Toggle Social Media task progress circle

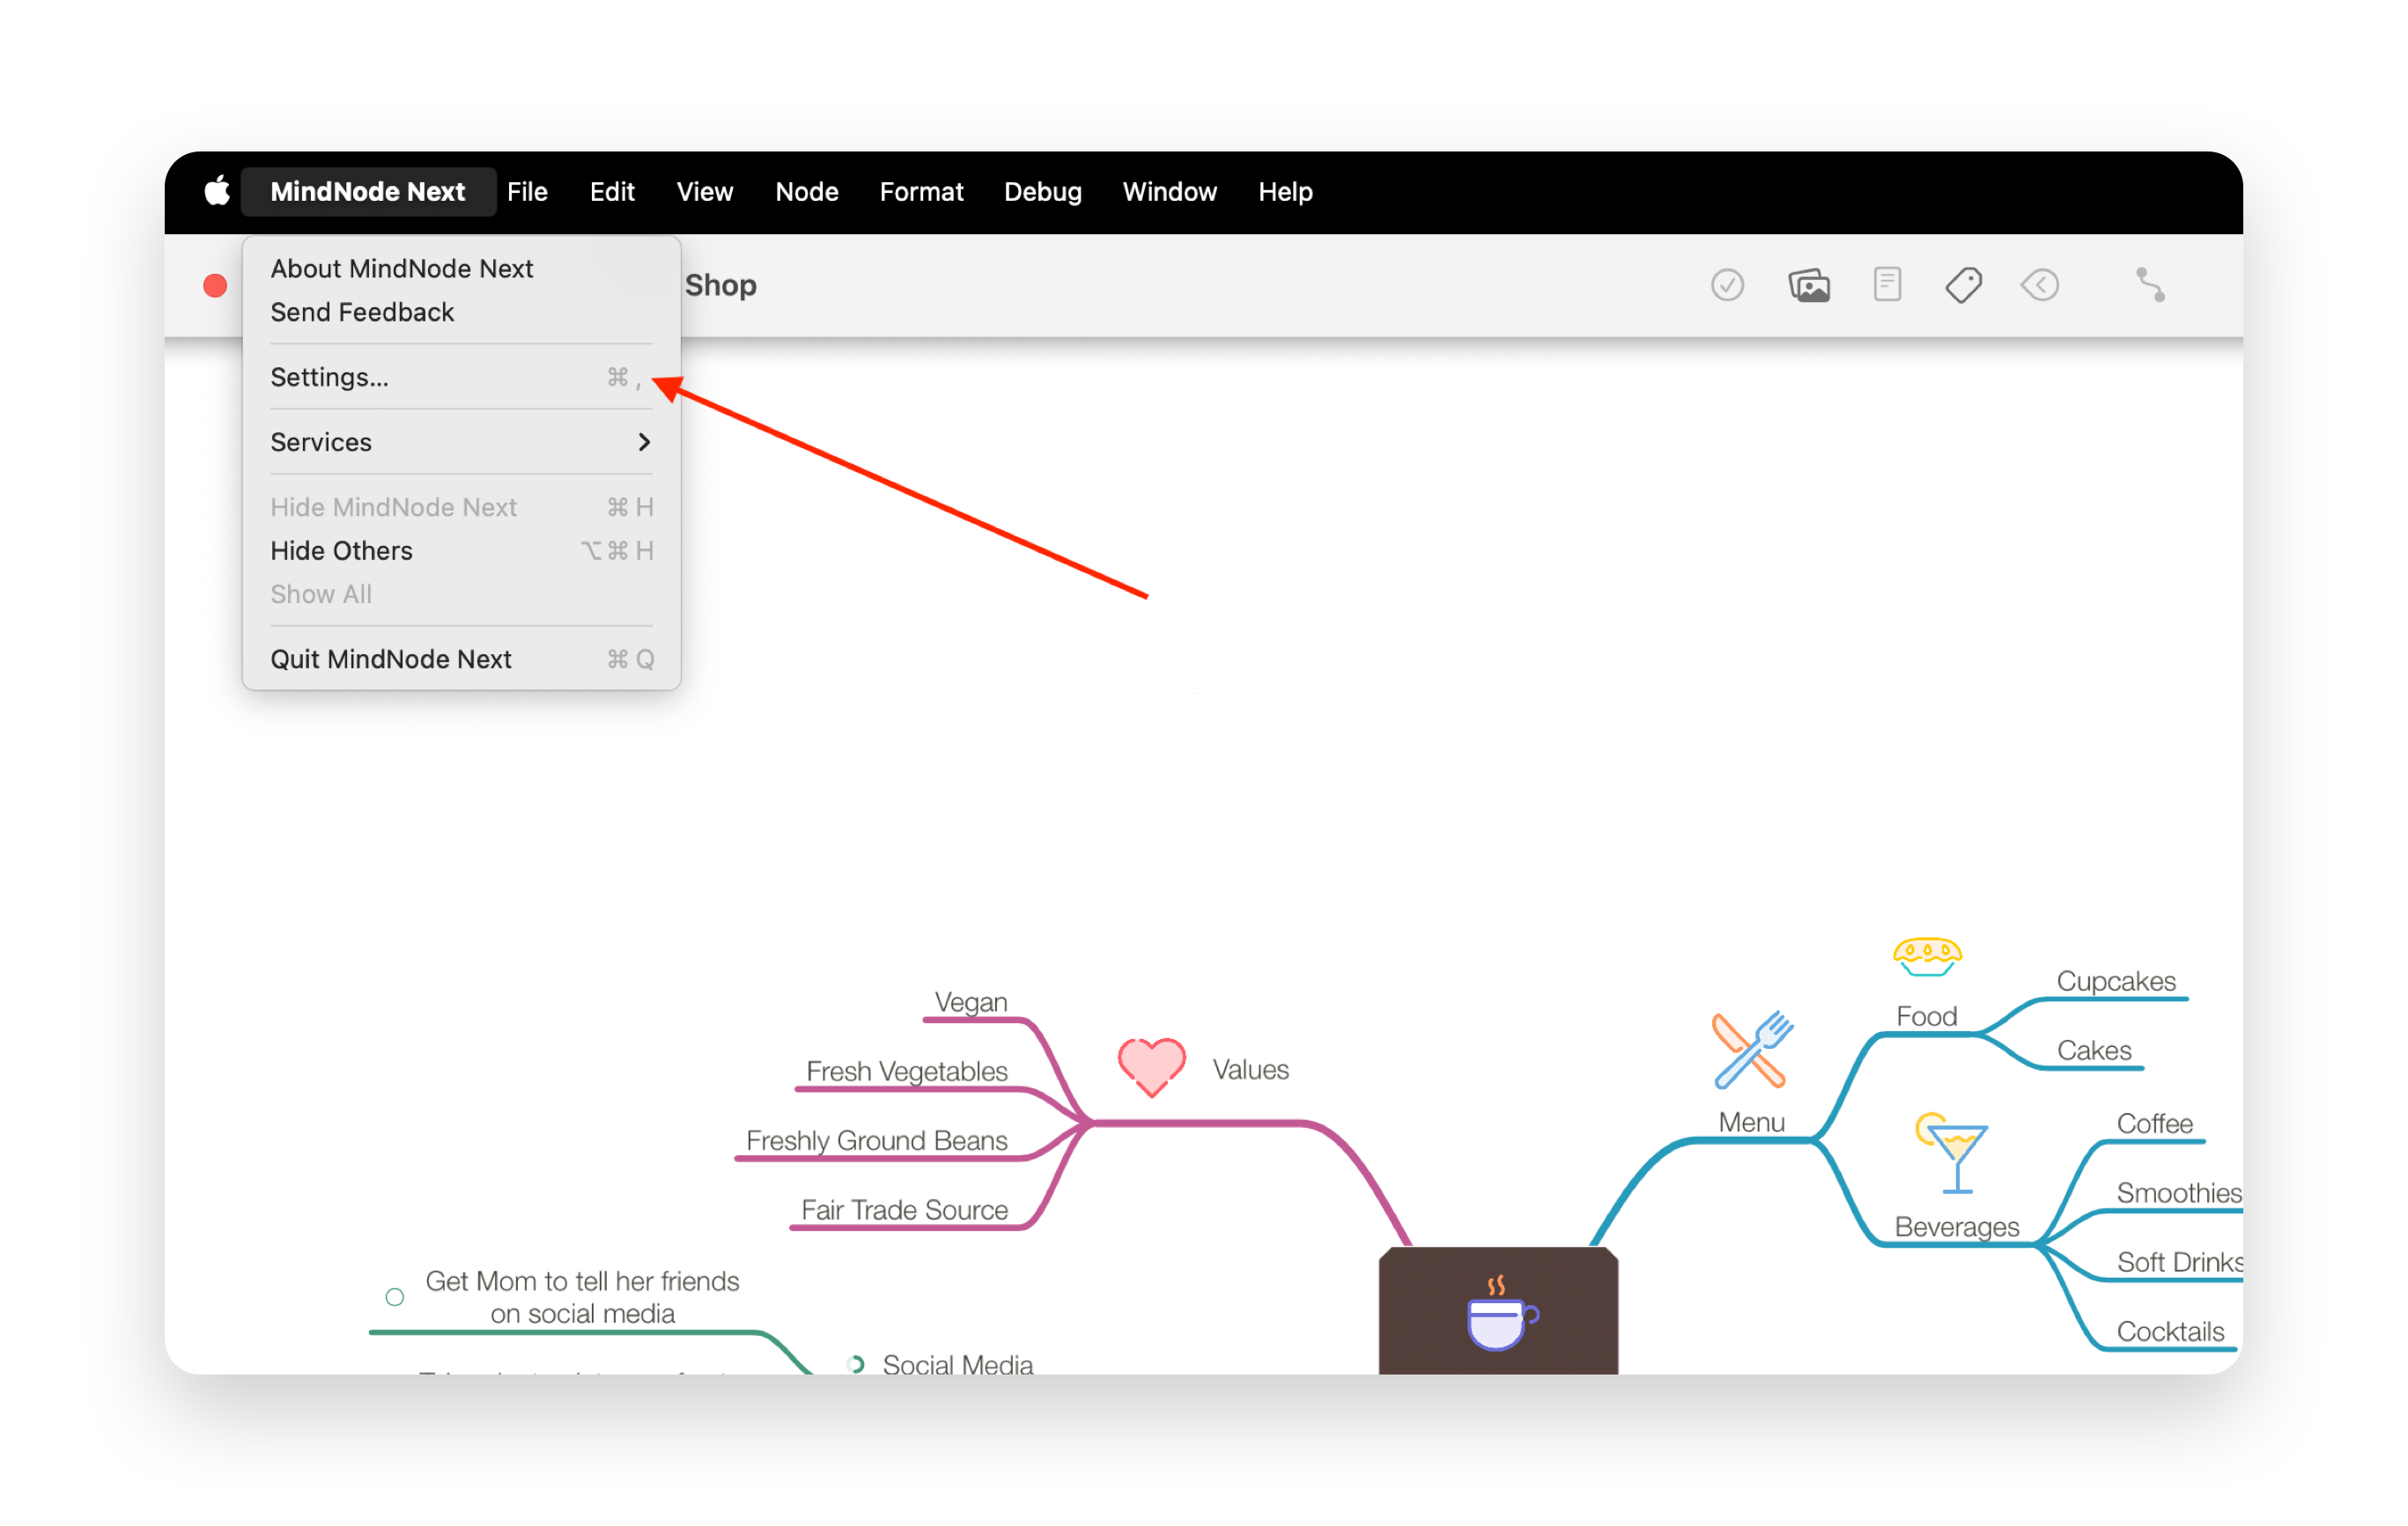click(855, 1363)
